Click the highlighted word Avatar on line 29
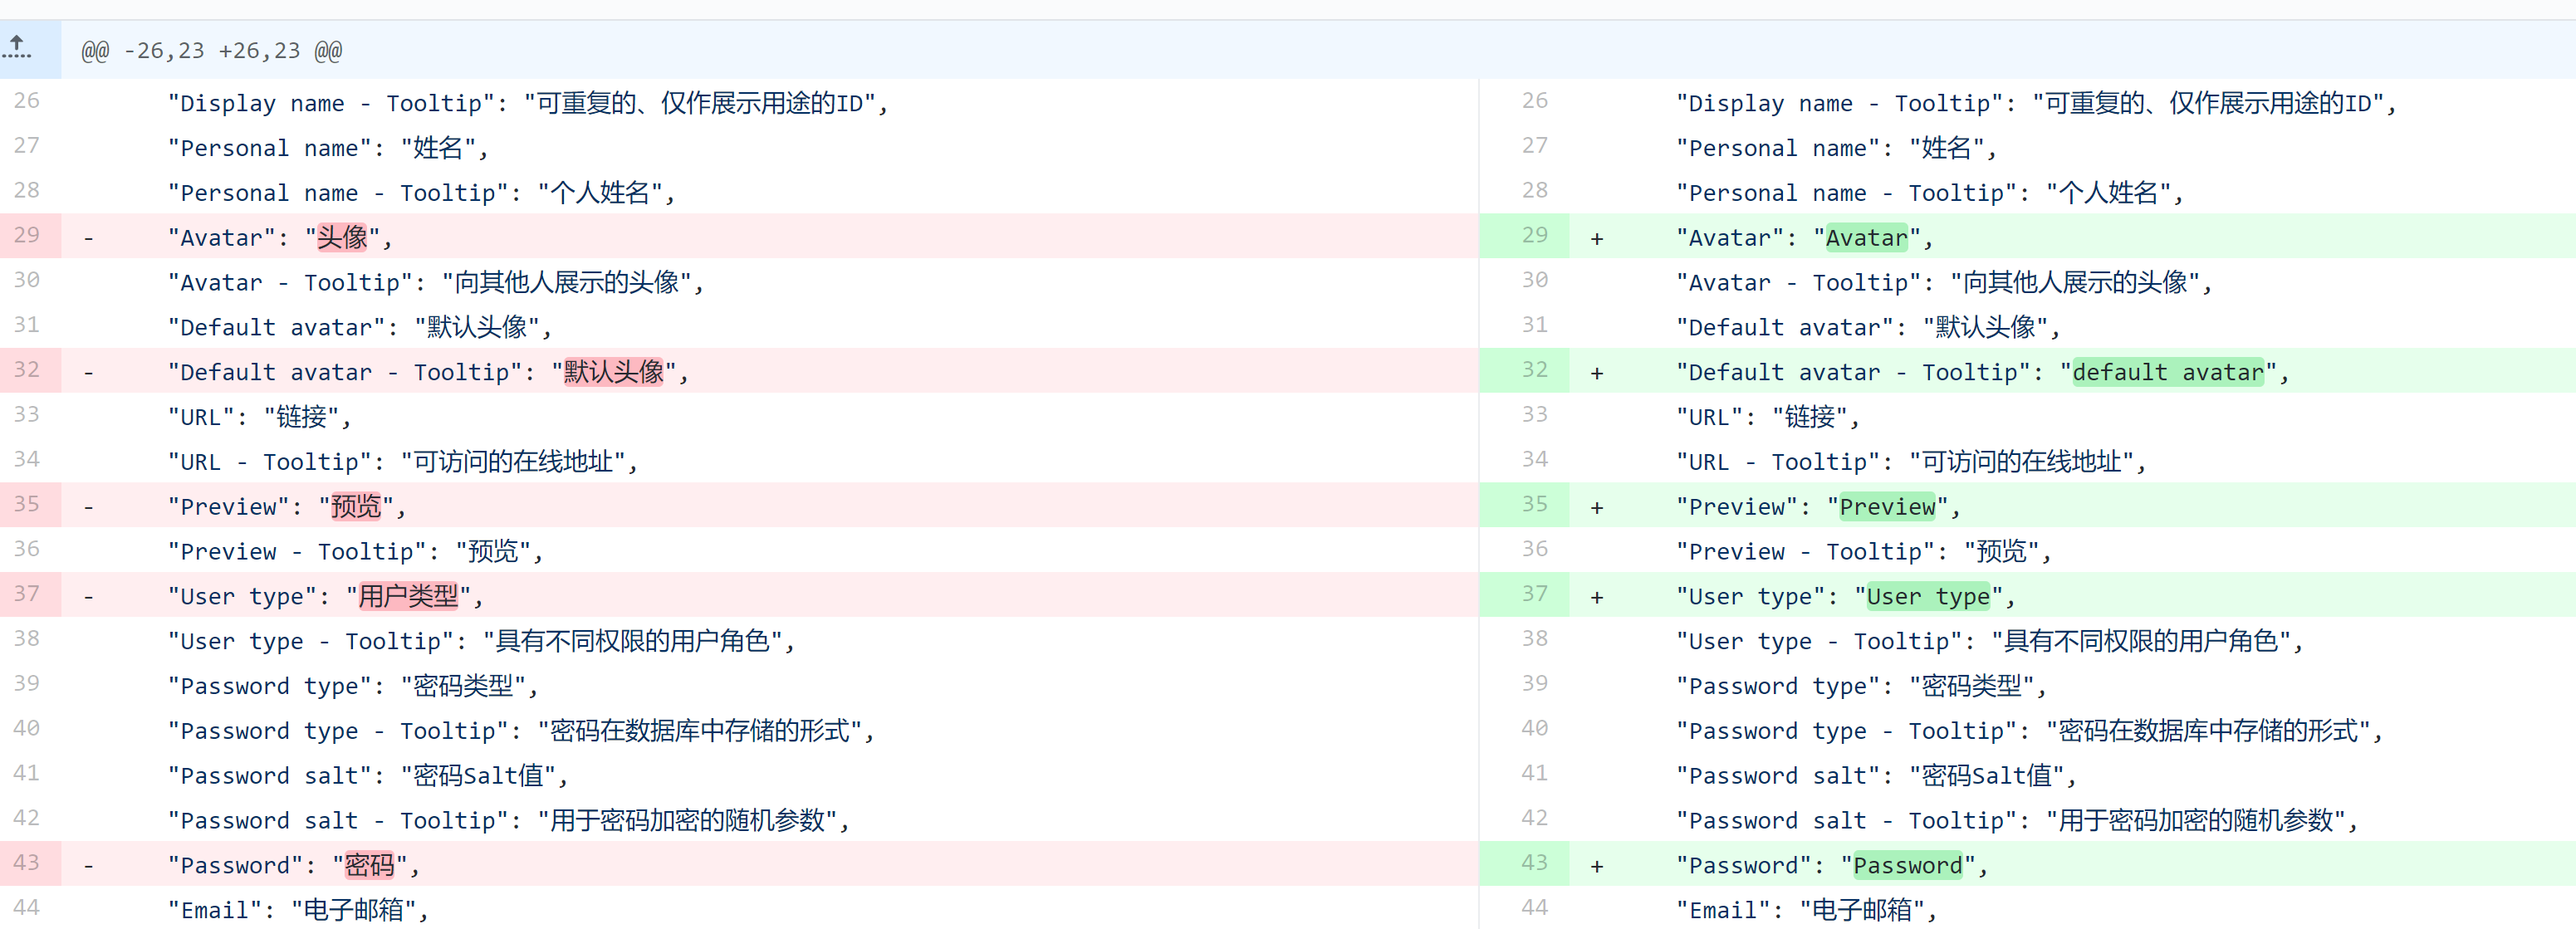This screenshot has width=2576, height=929. pos(1868,236)
